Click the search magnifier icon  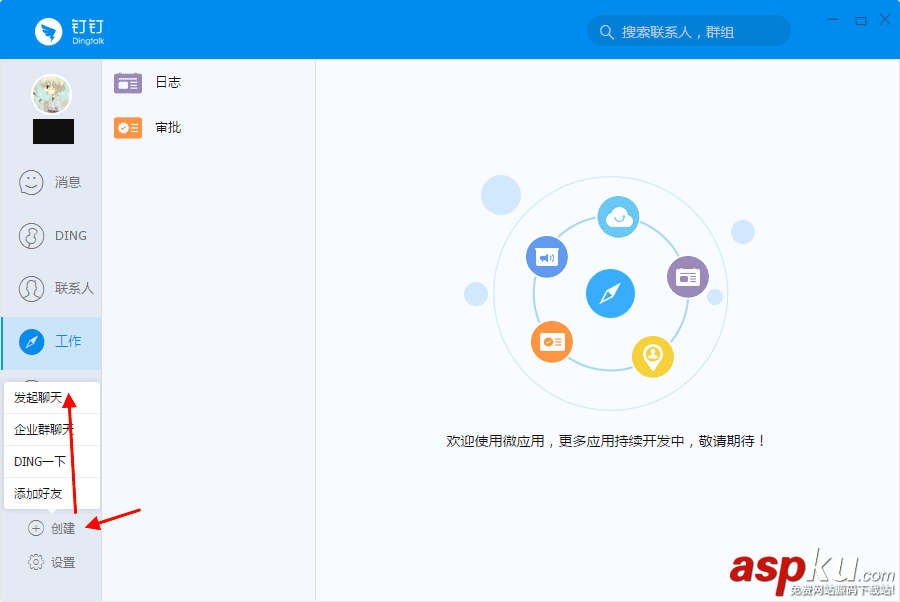pyautogui.click(x=606, y=32)
